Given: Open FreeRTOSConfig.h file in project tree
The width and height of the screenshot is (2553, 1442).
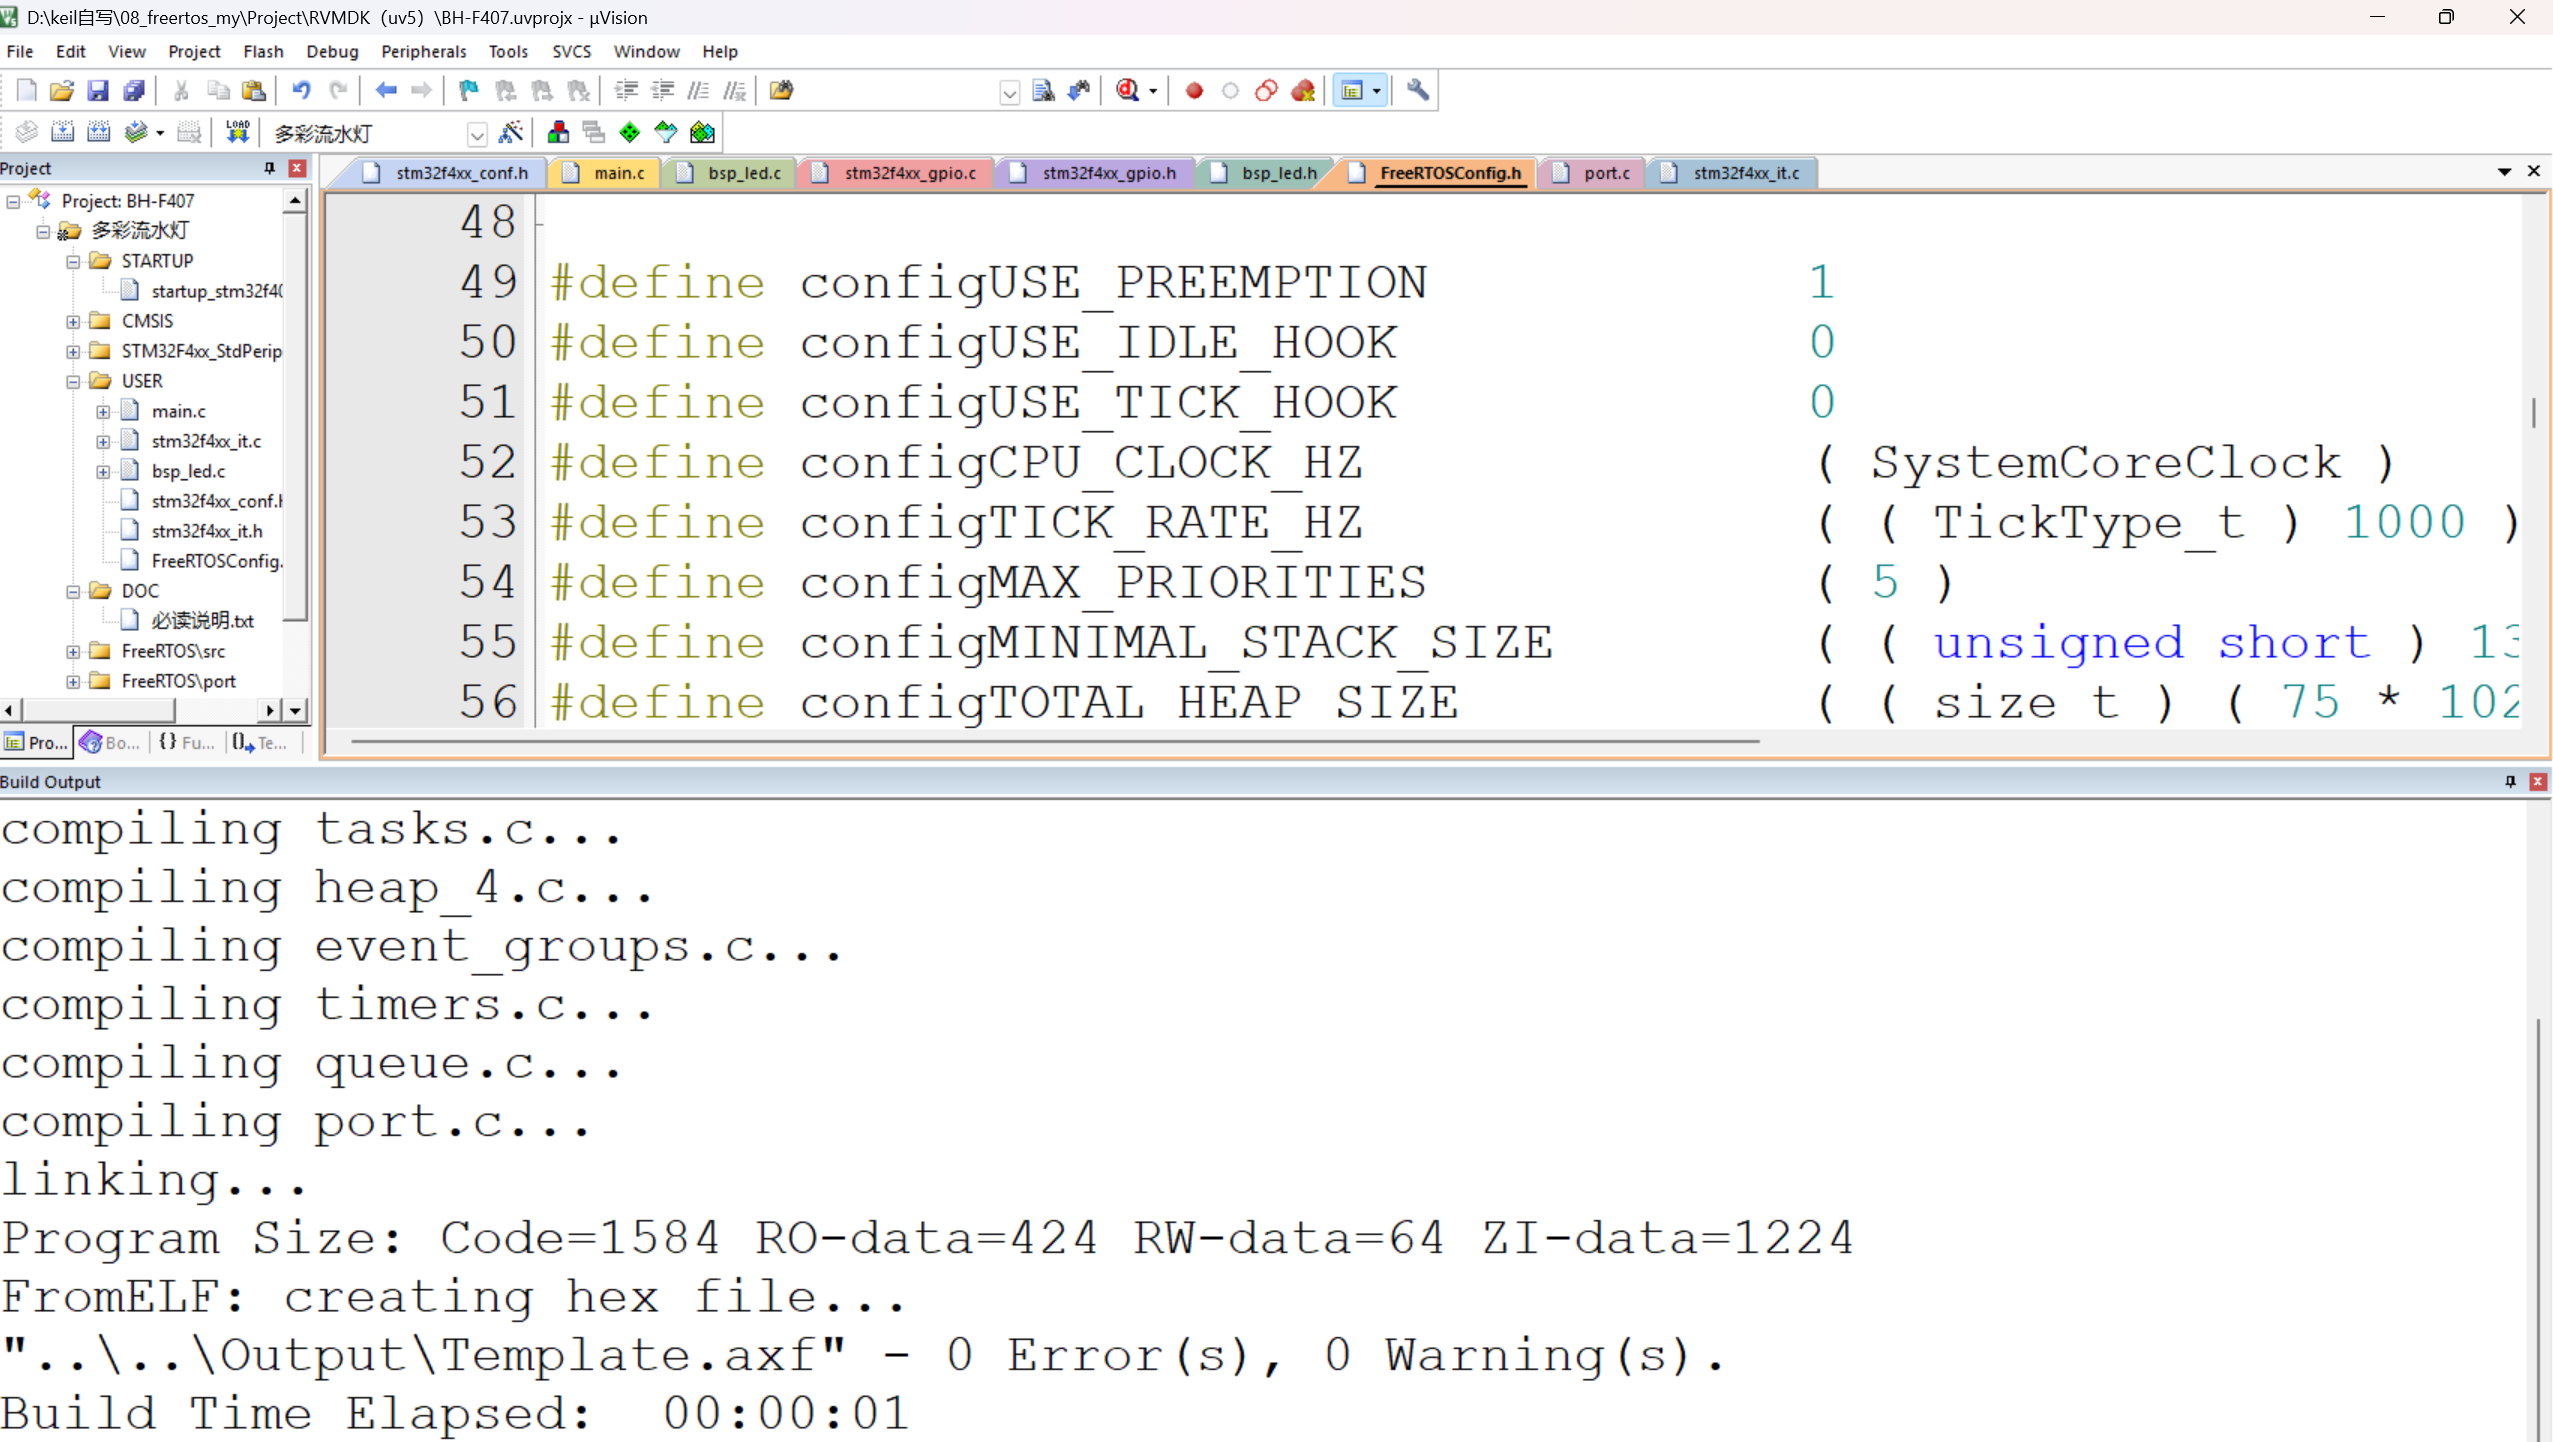Looking at the screenshot, I should tap(216, 561).
